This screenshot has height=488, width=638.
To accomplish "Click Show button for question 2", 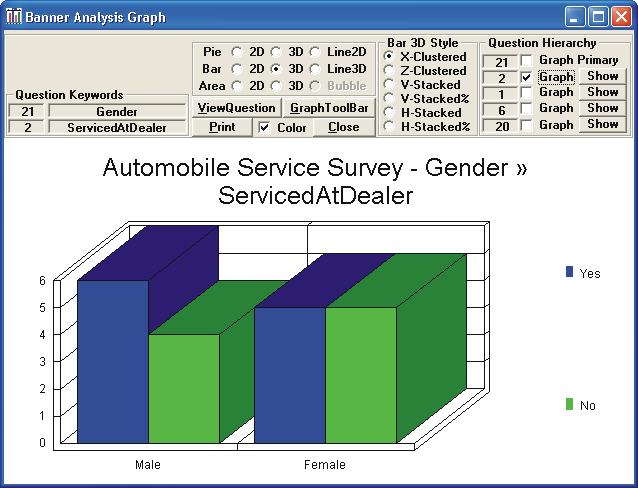I will [603, 76].
